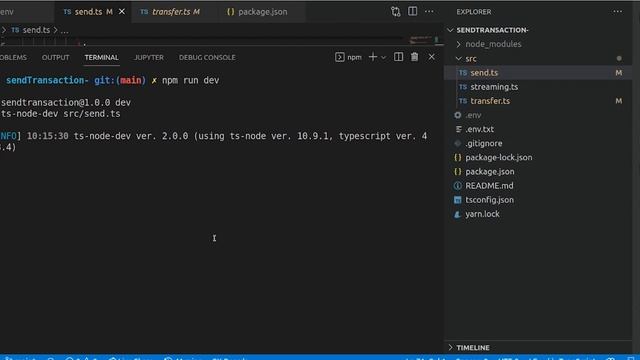Open tsconfig.json in the Explorer
The width and height of the screenshot is (640, 360).
pos(538,200)
